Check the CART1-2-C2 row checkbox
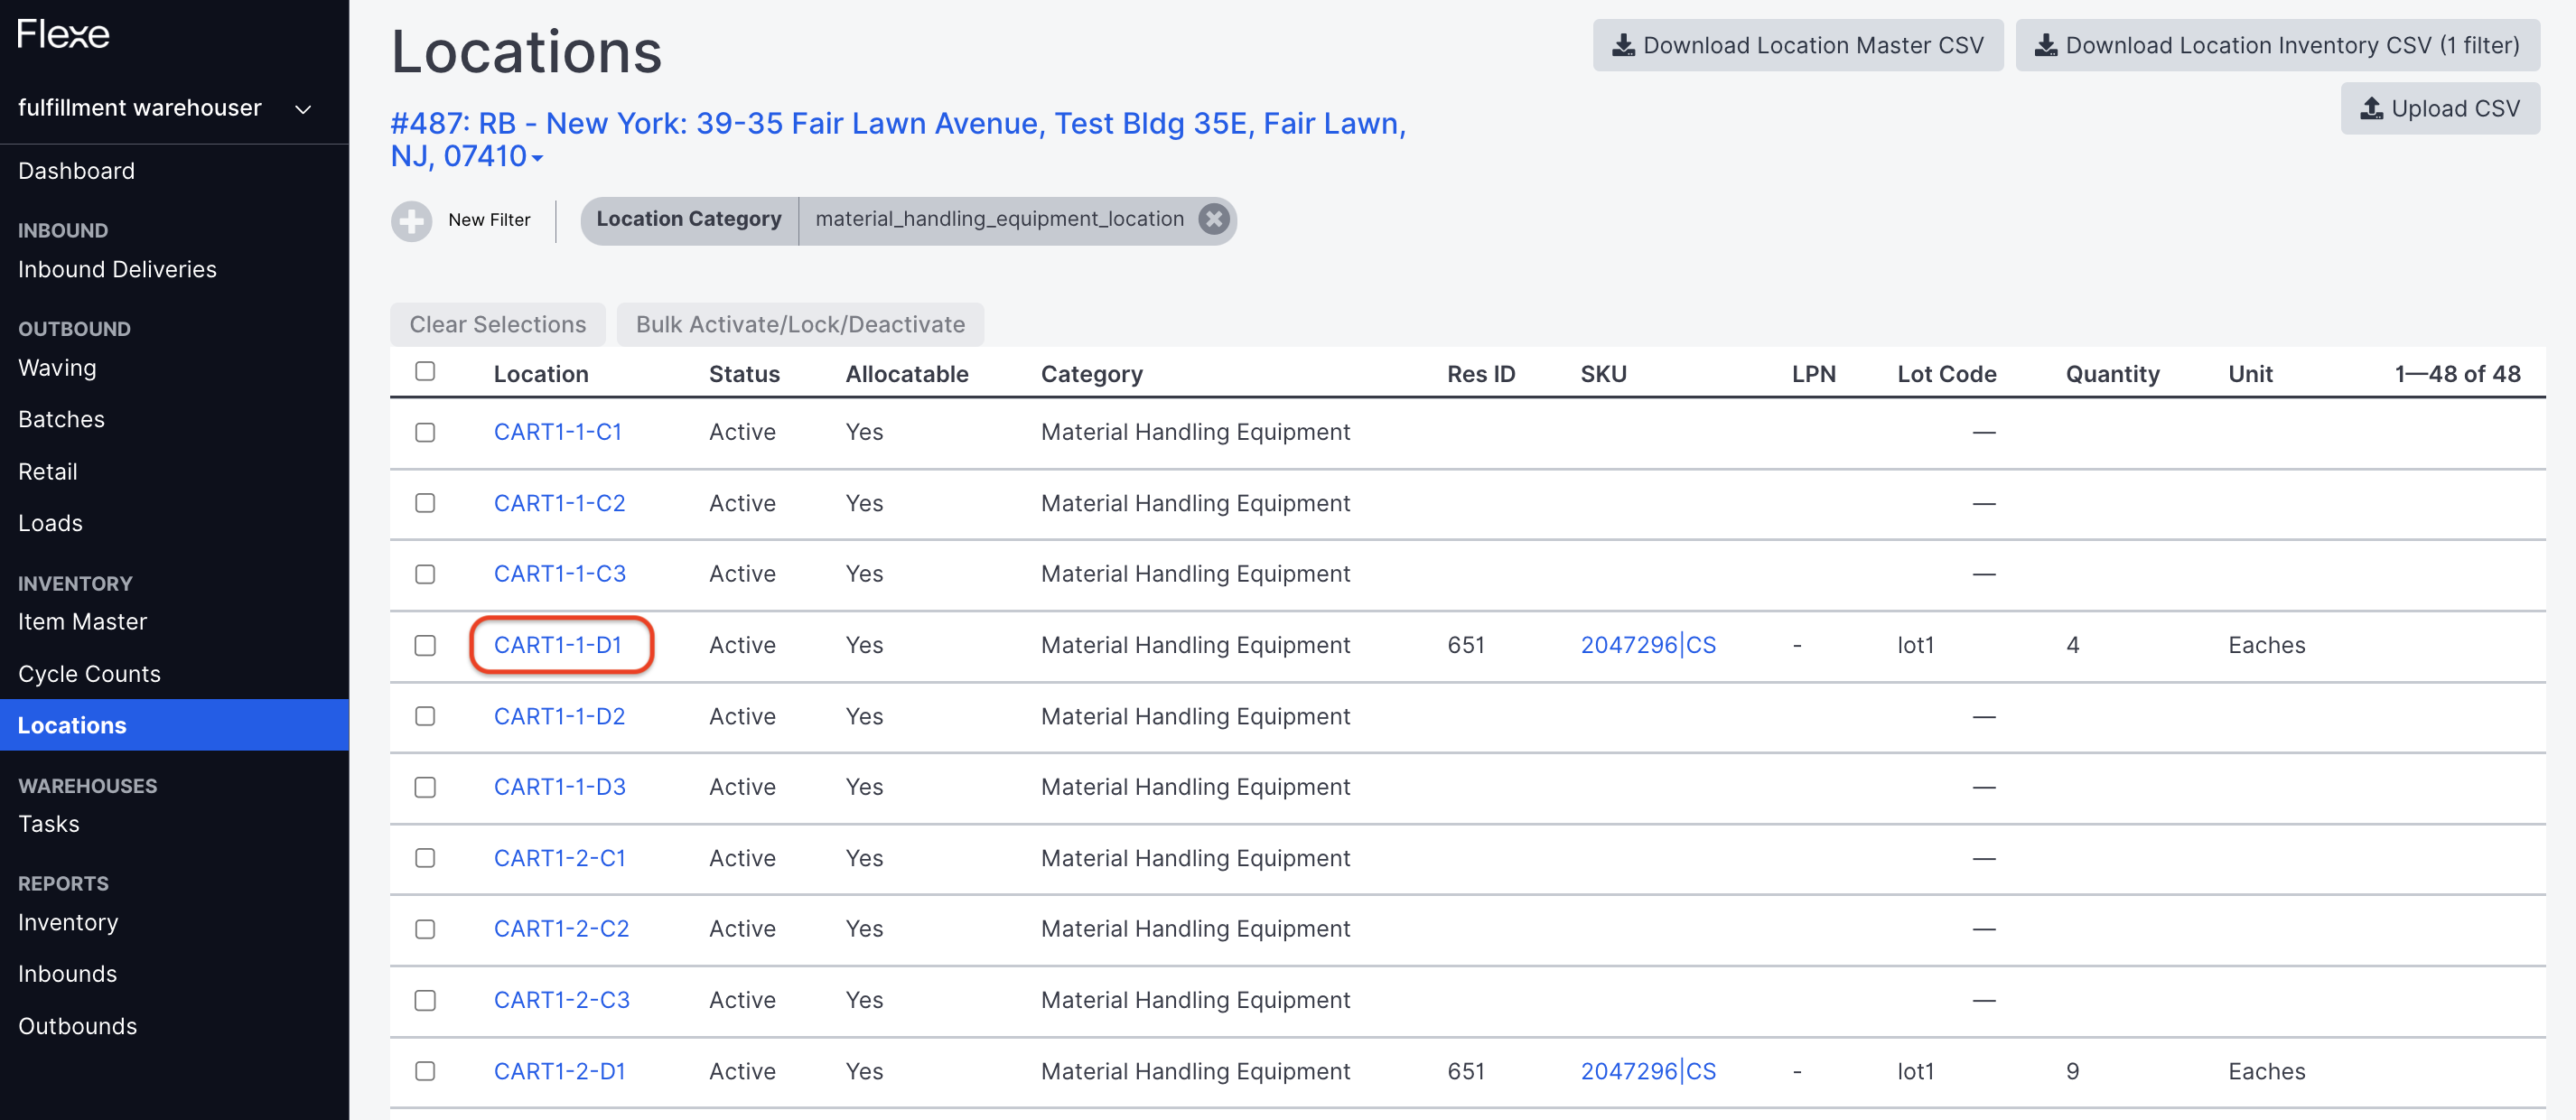The width and height of the screenshot is (2576, 1120). (425, 930)
